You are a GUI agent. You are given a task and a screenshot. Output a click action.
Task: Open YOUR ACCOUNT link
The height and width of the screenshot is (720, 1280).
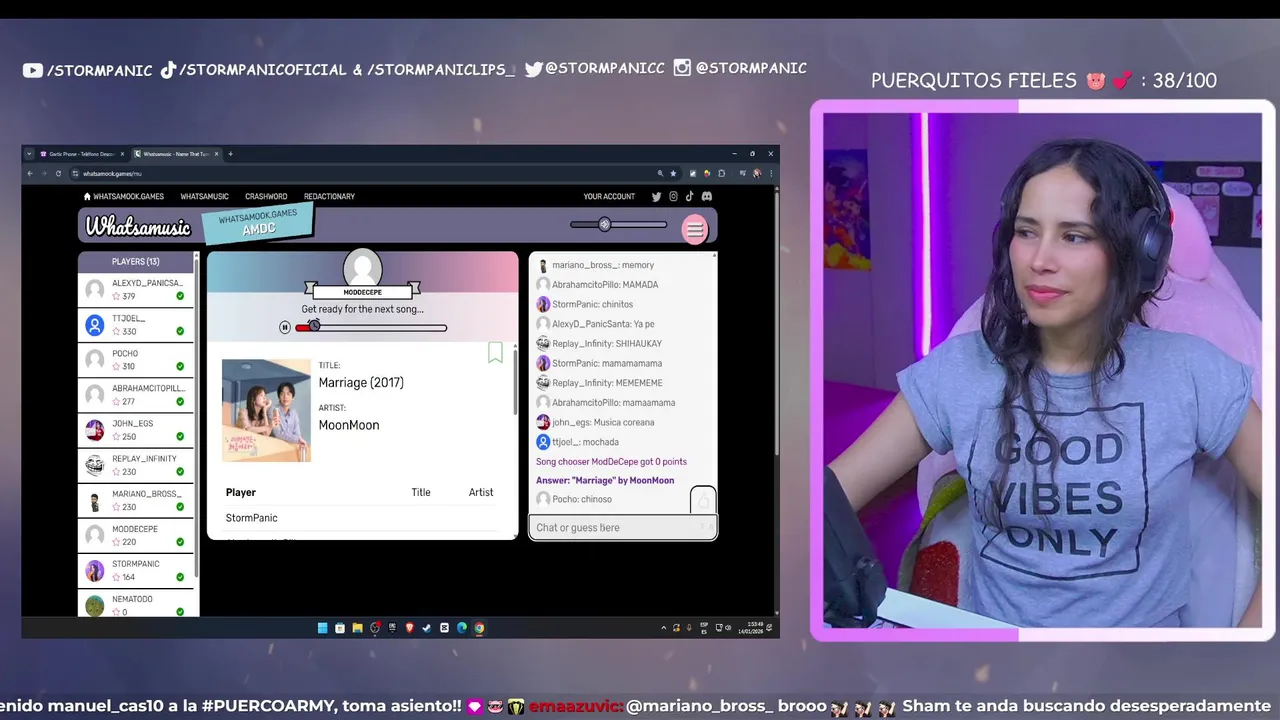(x=609, y=196)
